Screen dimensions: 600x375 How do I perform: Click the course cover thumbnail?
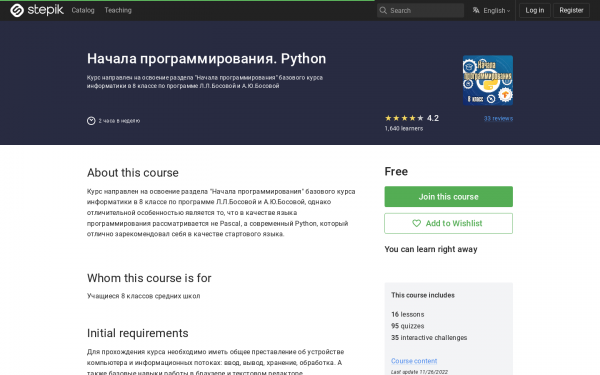[488, 80]
